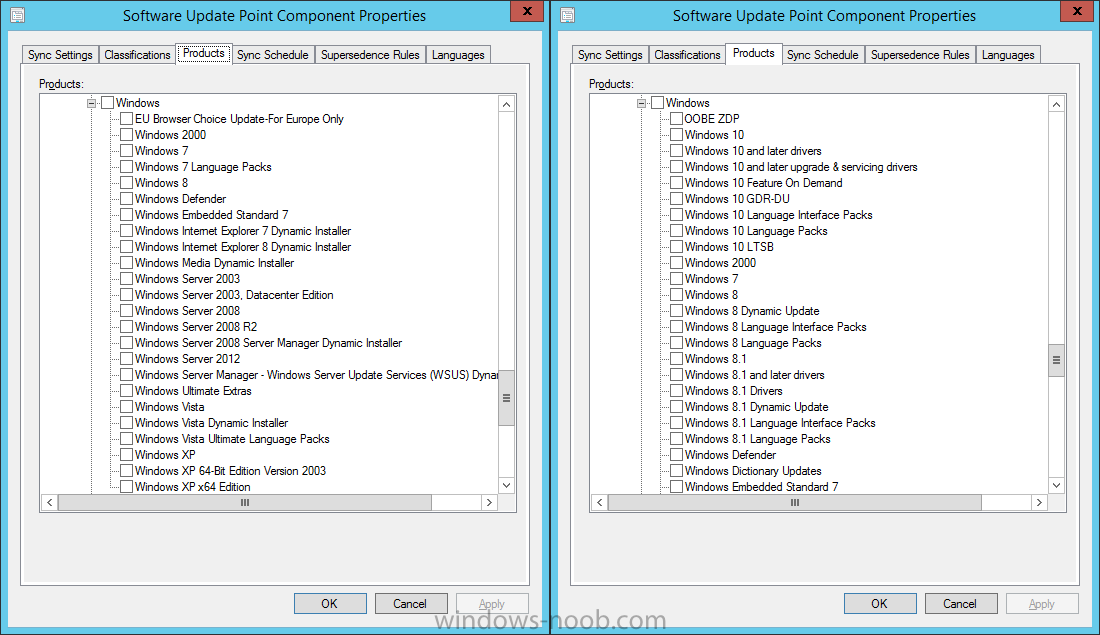
Task: Click vertical scrollbar thumb in left product list
Action: (507, 398)
